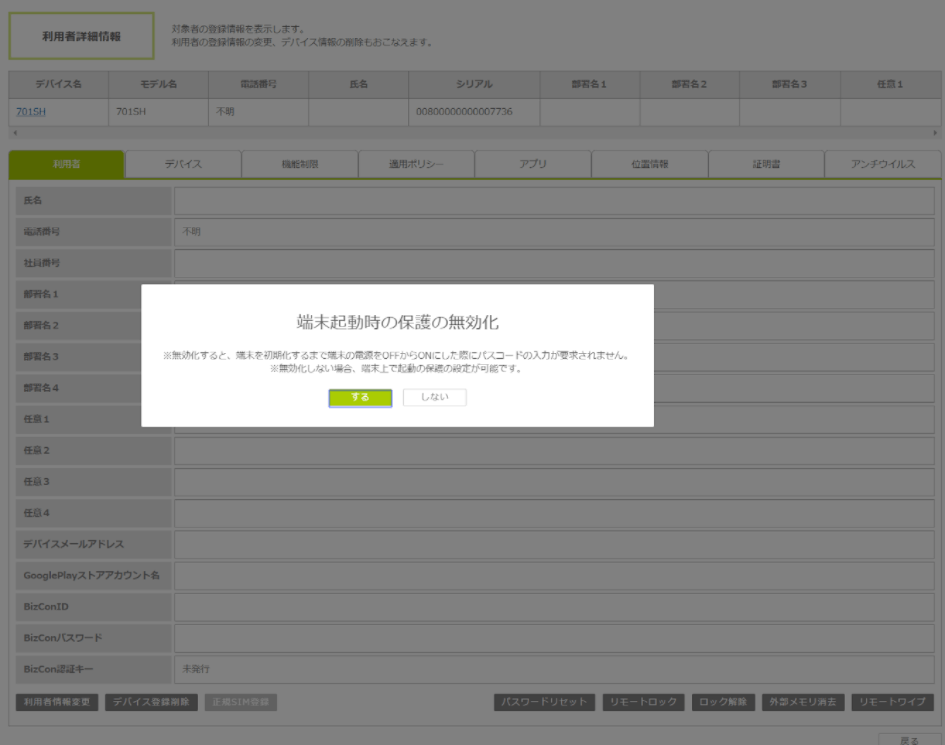Click the 氏名 column header
This screenshot has width=945, height=745.
click(x=359, y=84)
